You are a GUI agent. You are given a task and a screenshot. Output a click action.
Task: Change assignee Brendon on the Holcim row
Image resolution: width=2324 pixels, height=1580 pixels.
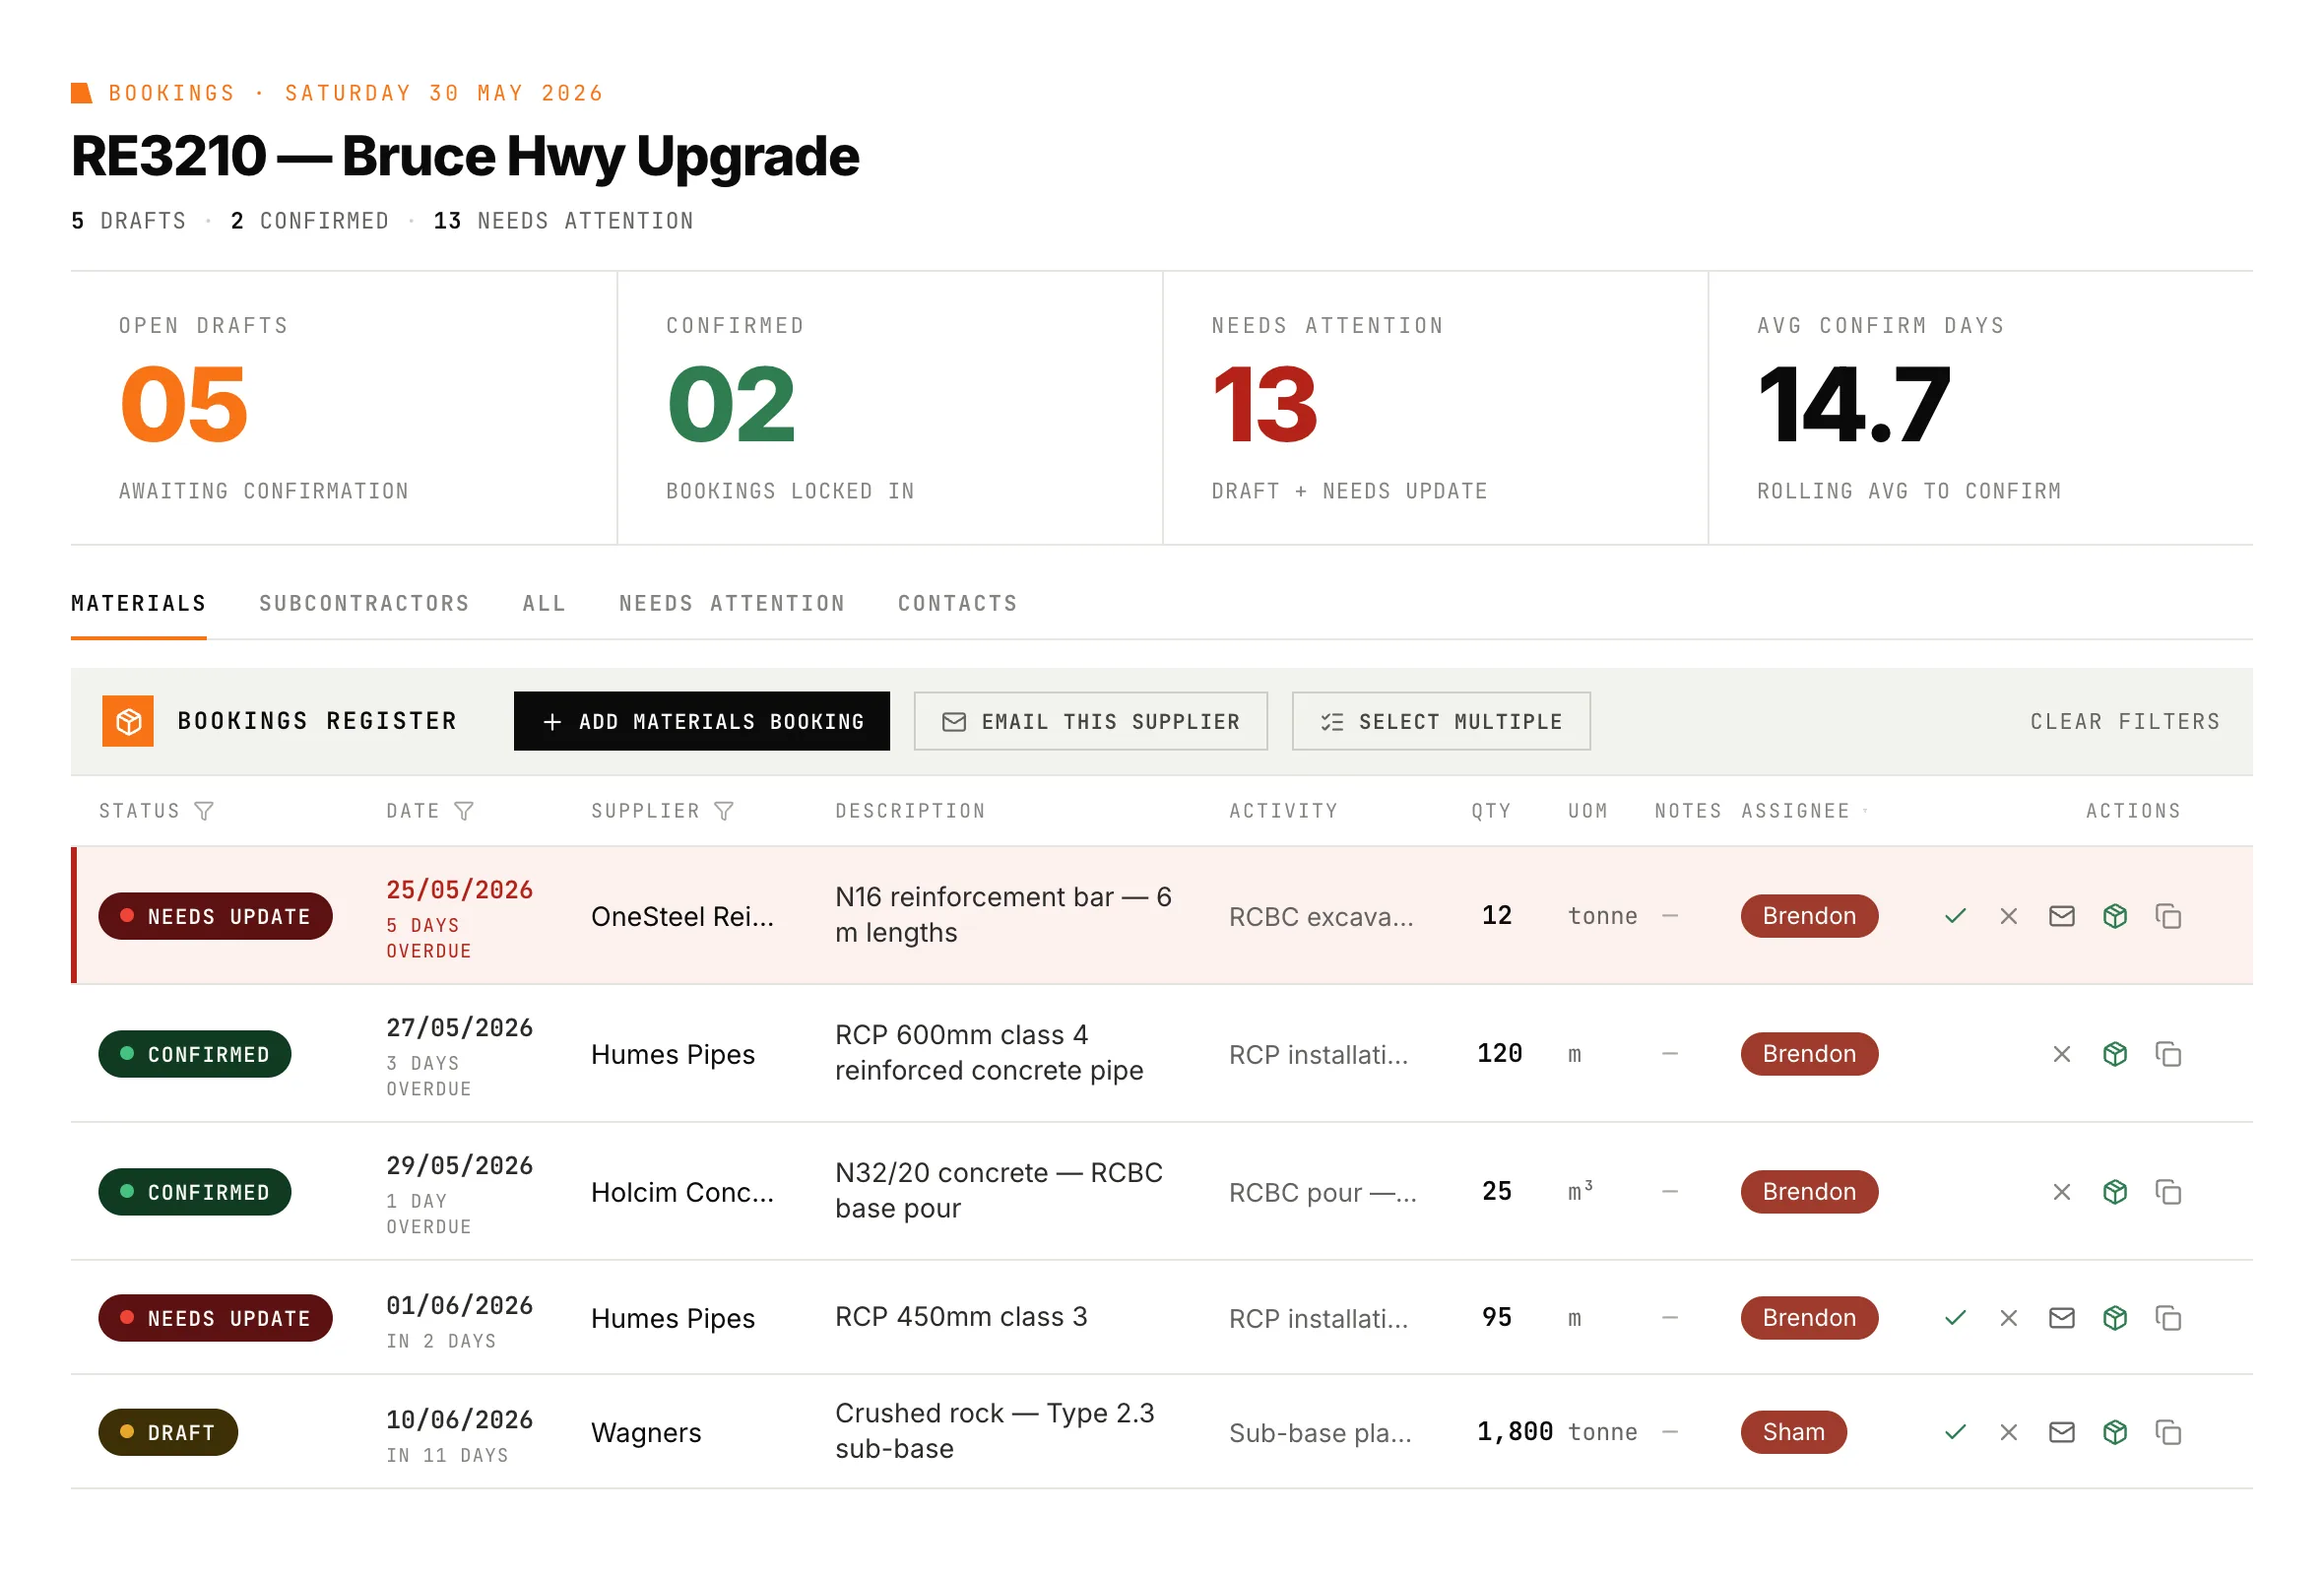pyautogui.click(x=1809, y=1192)
